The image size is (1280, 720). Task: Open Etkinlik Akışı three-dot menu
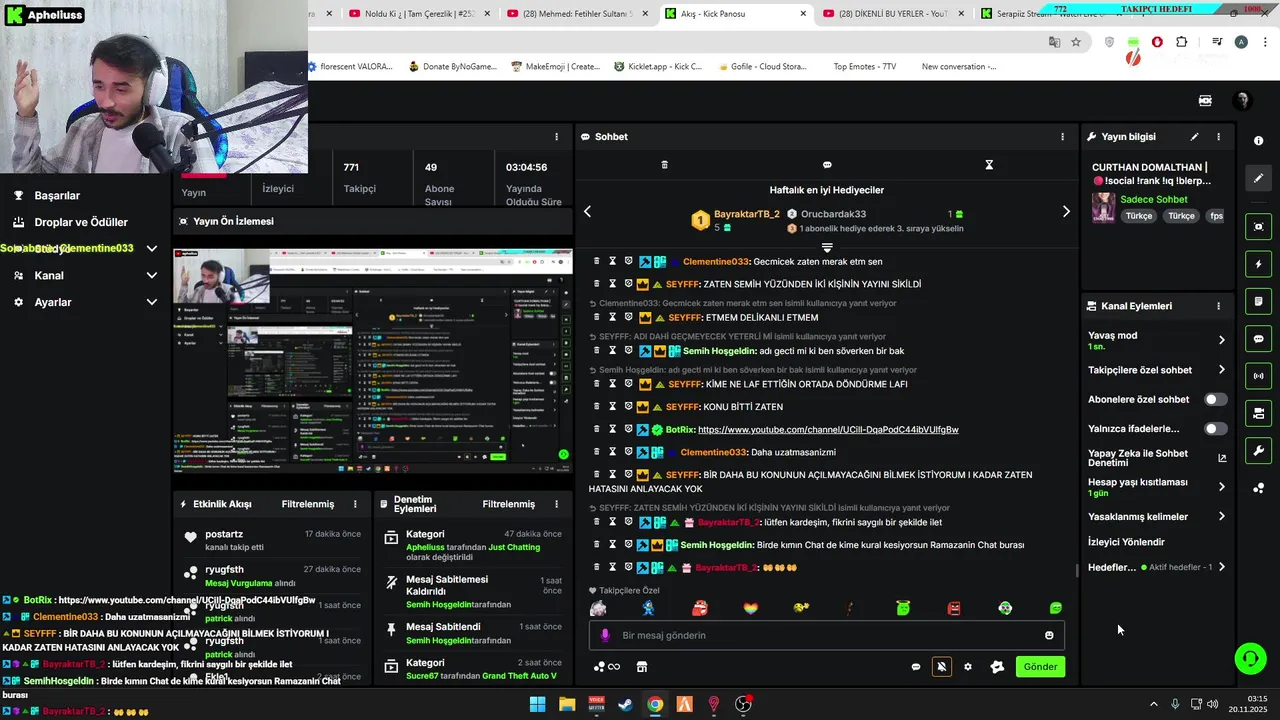pos(355,504)
